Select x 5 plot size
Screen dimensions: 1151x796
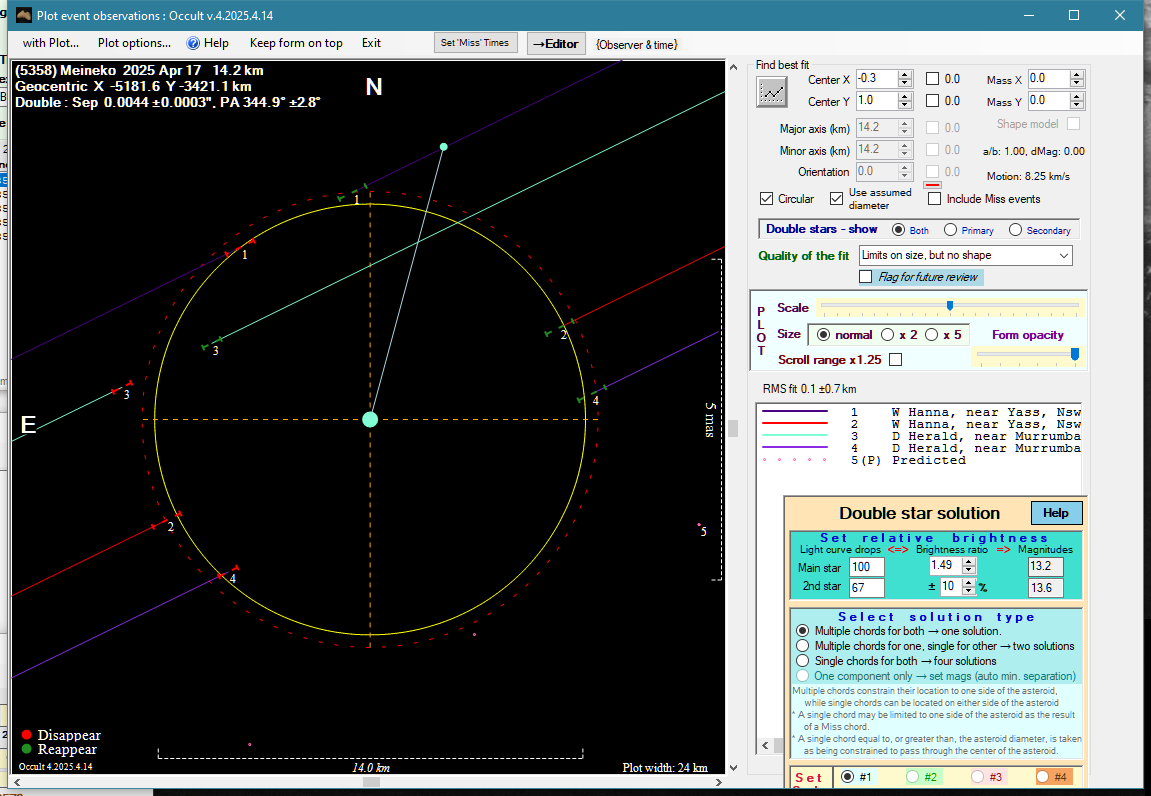coord(932,335)
